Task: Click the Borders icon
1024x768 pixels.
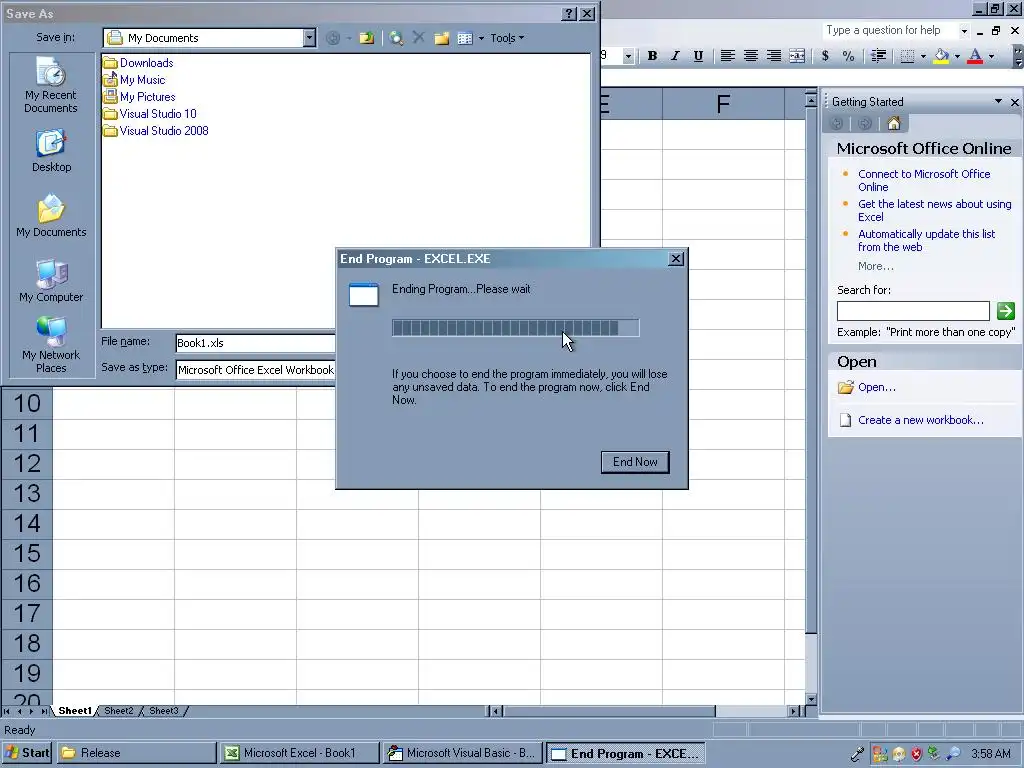Action: pyautogui.click(x=907, y=56)
